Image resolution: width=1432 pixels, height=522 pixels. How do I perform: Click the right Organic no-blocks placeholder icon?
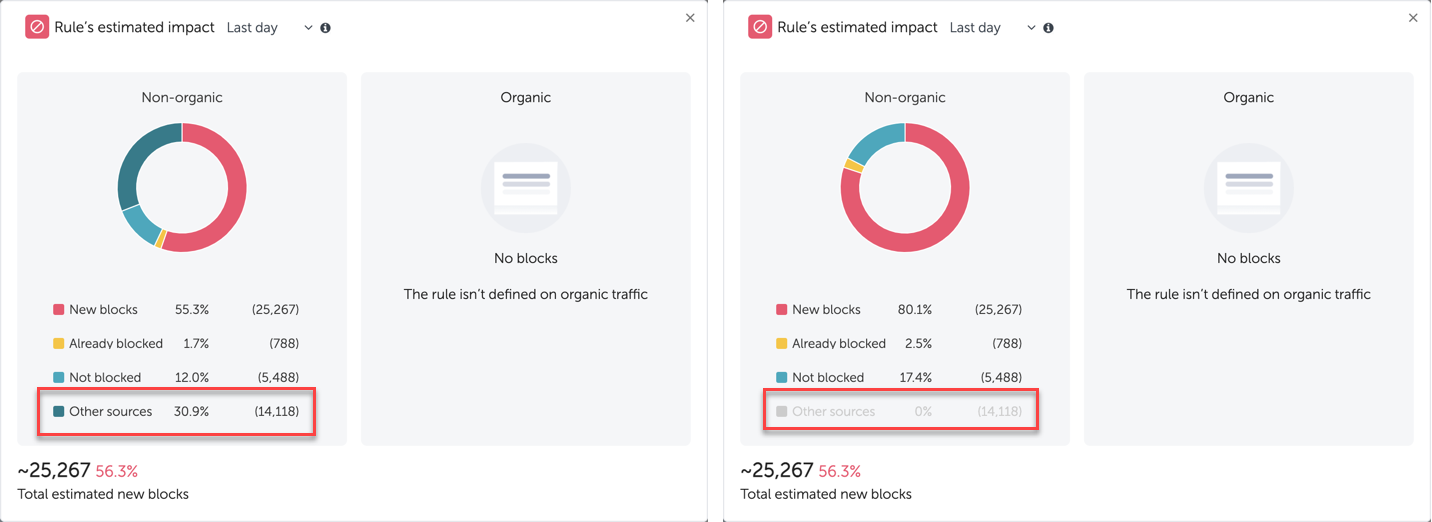point(1249,187)
